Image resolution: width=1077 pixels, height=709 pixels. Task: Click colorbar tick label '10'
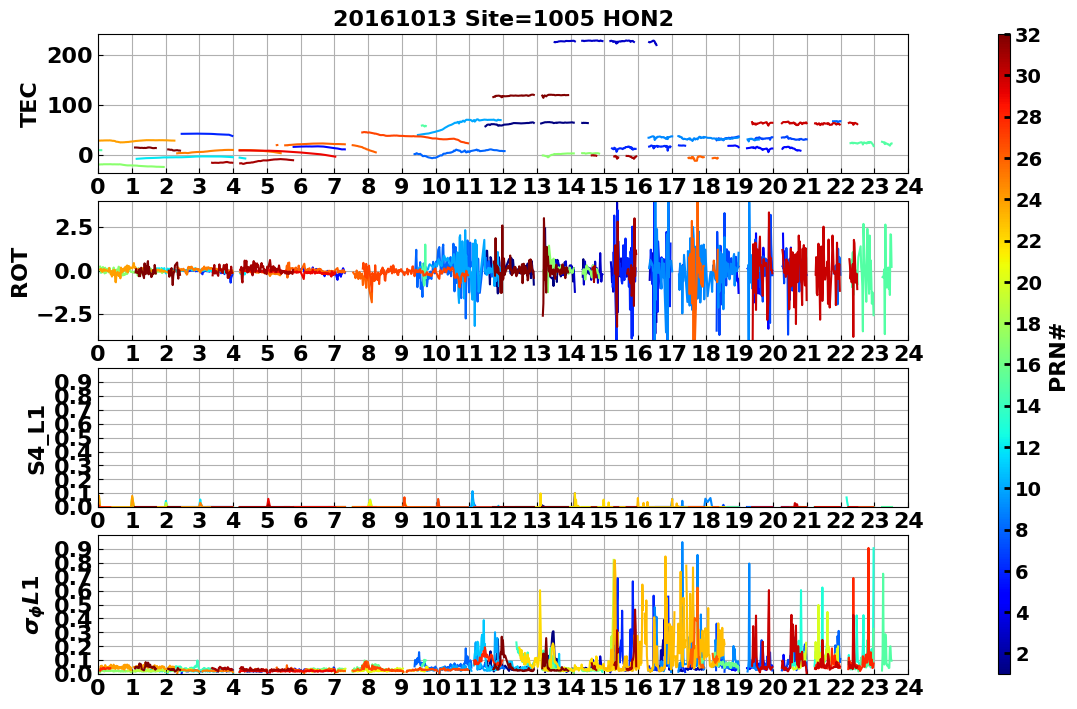(1029, 488)
